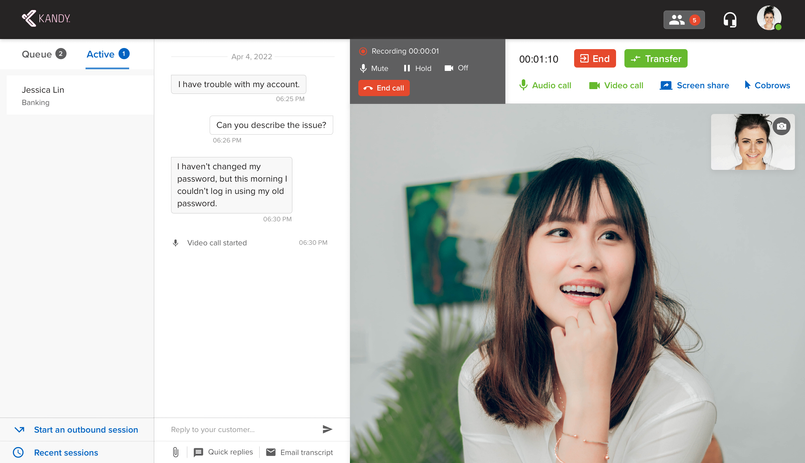Click the Recording indicator icon

363,51
